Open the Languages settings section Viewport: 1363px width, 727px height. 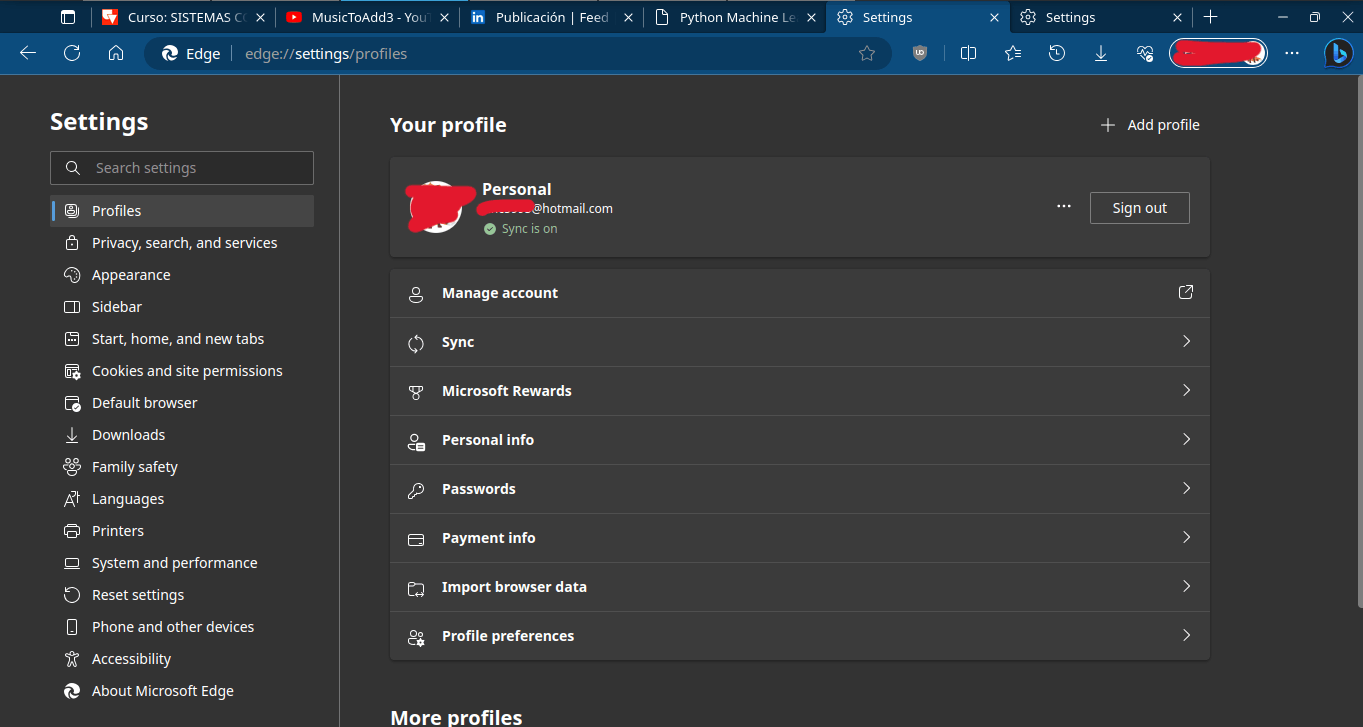click(182, 499)
